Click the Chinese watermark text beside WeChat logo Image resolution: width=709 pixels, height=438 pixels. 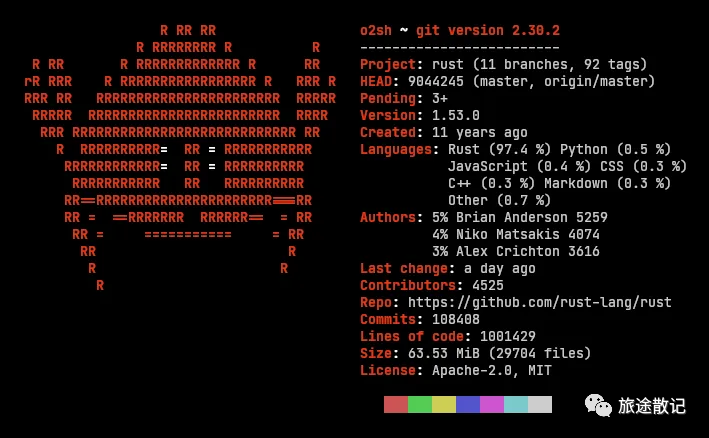652,406
